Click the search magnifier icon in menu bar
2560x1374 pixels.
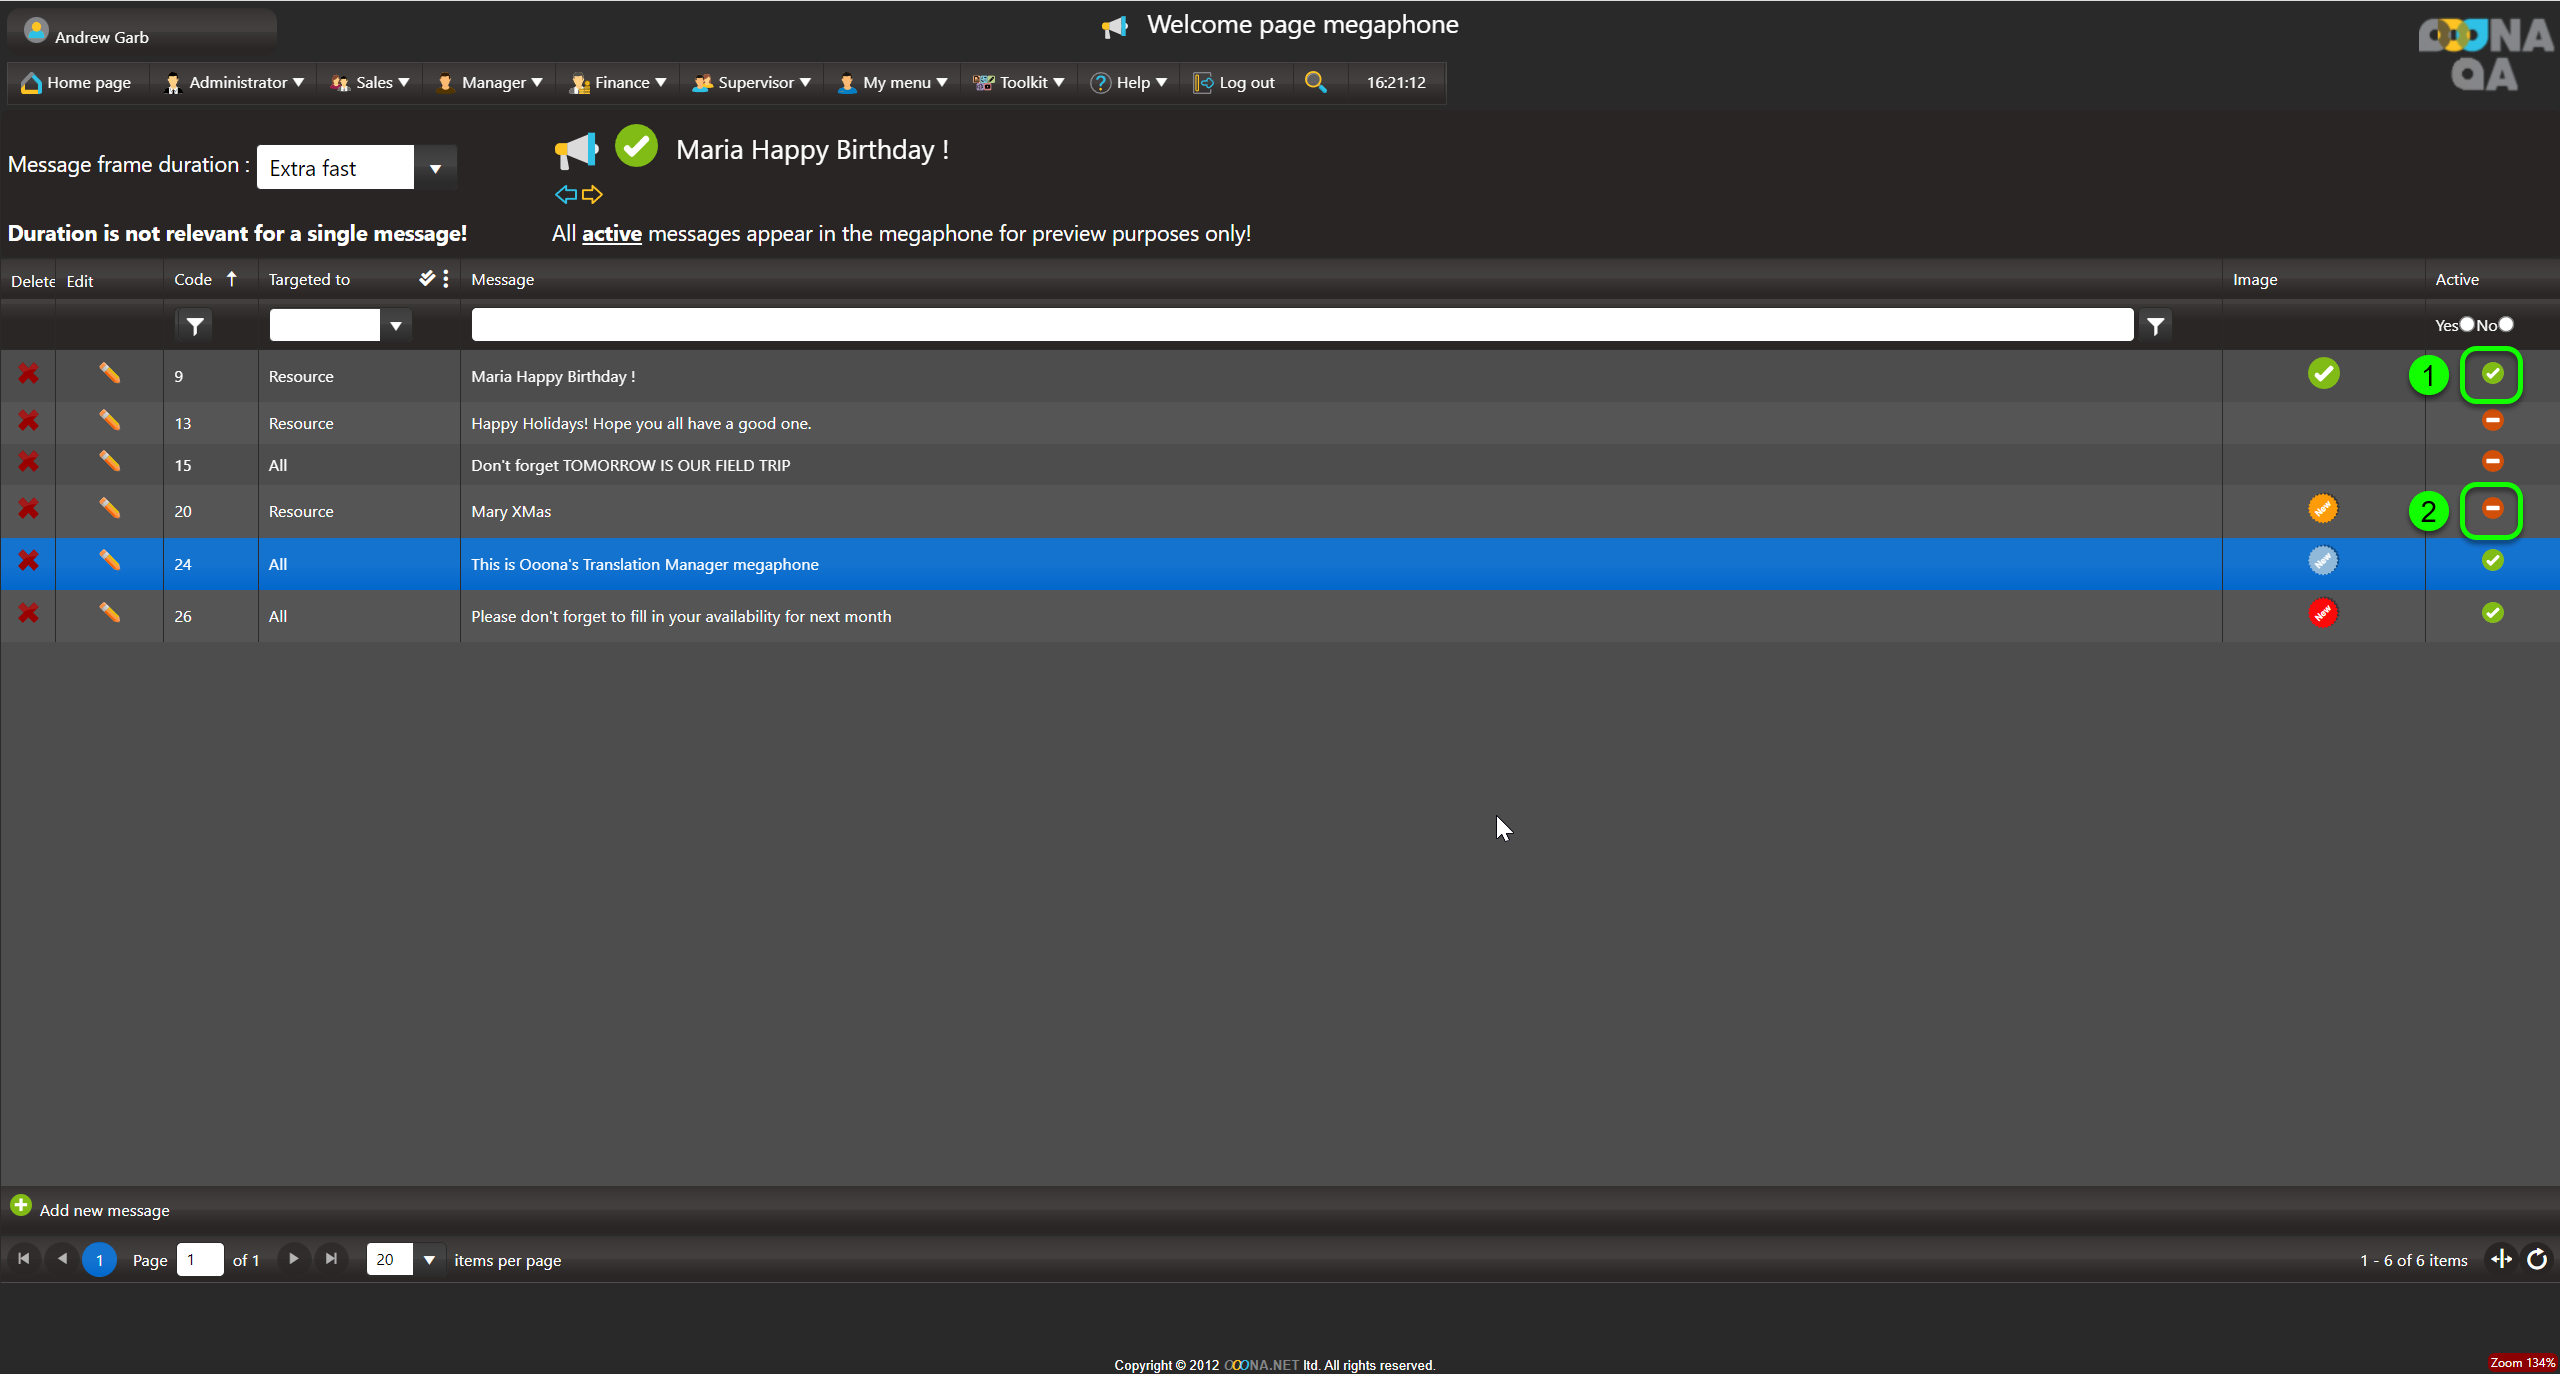[x=1315, y=82]
